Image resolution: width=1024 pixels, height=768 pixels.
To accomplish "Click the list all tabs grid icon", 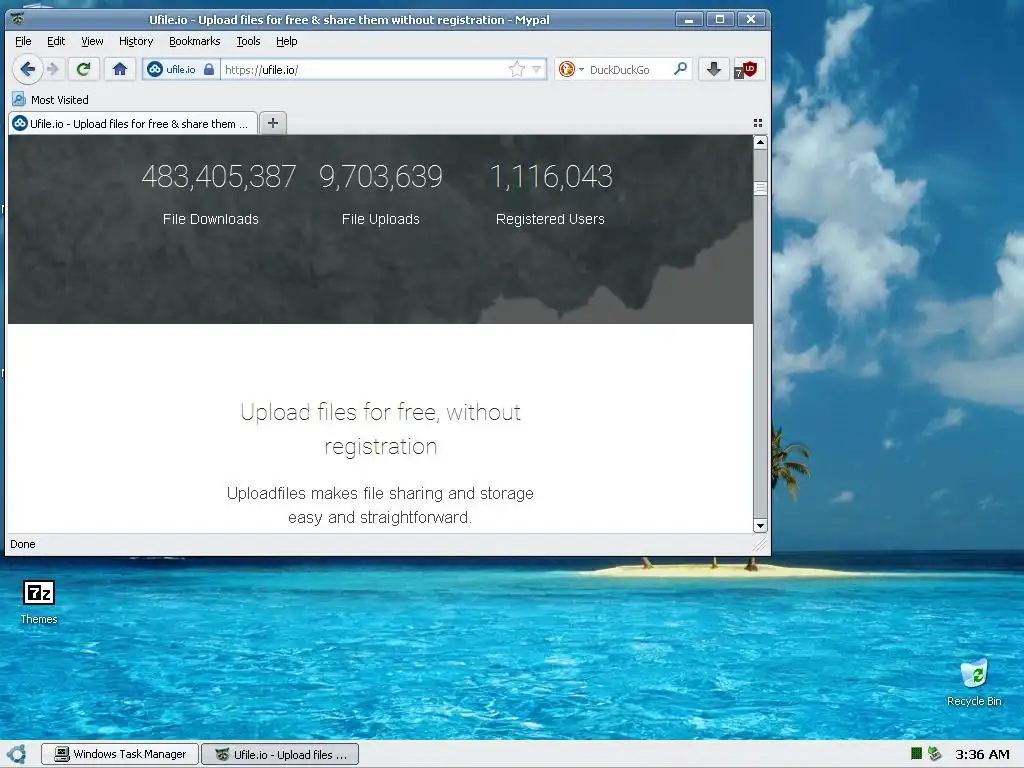I will click(x=758, y=123).
